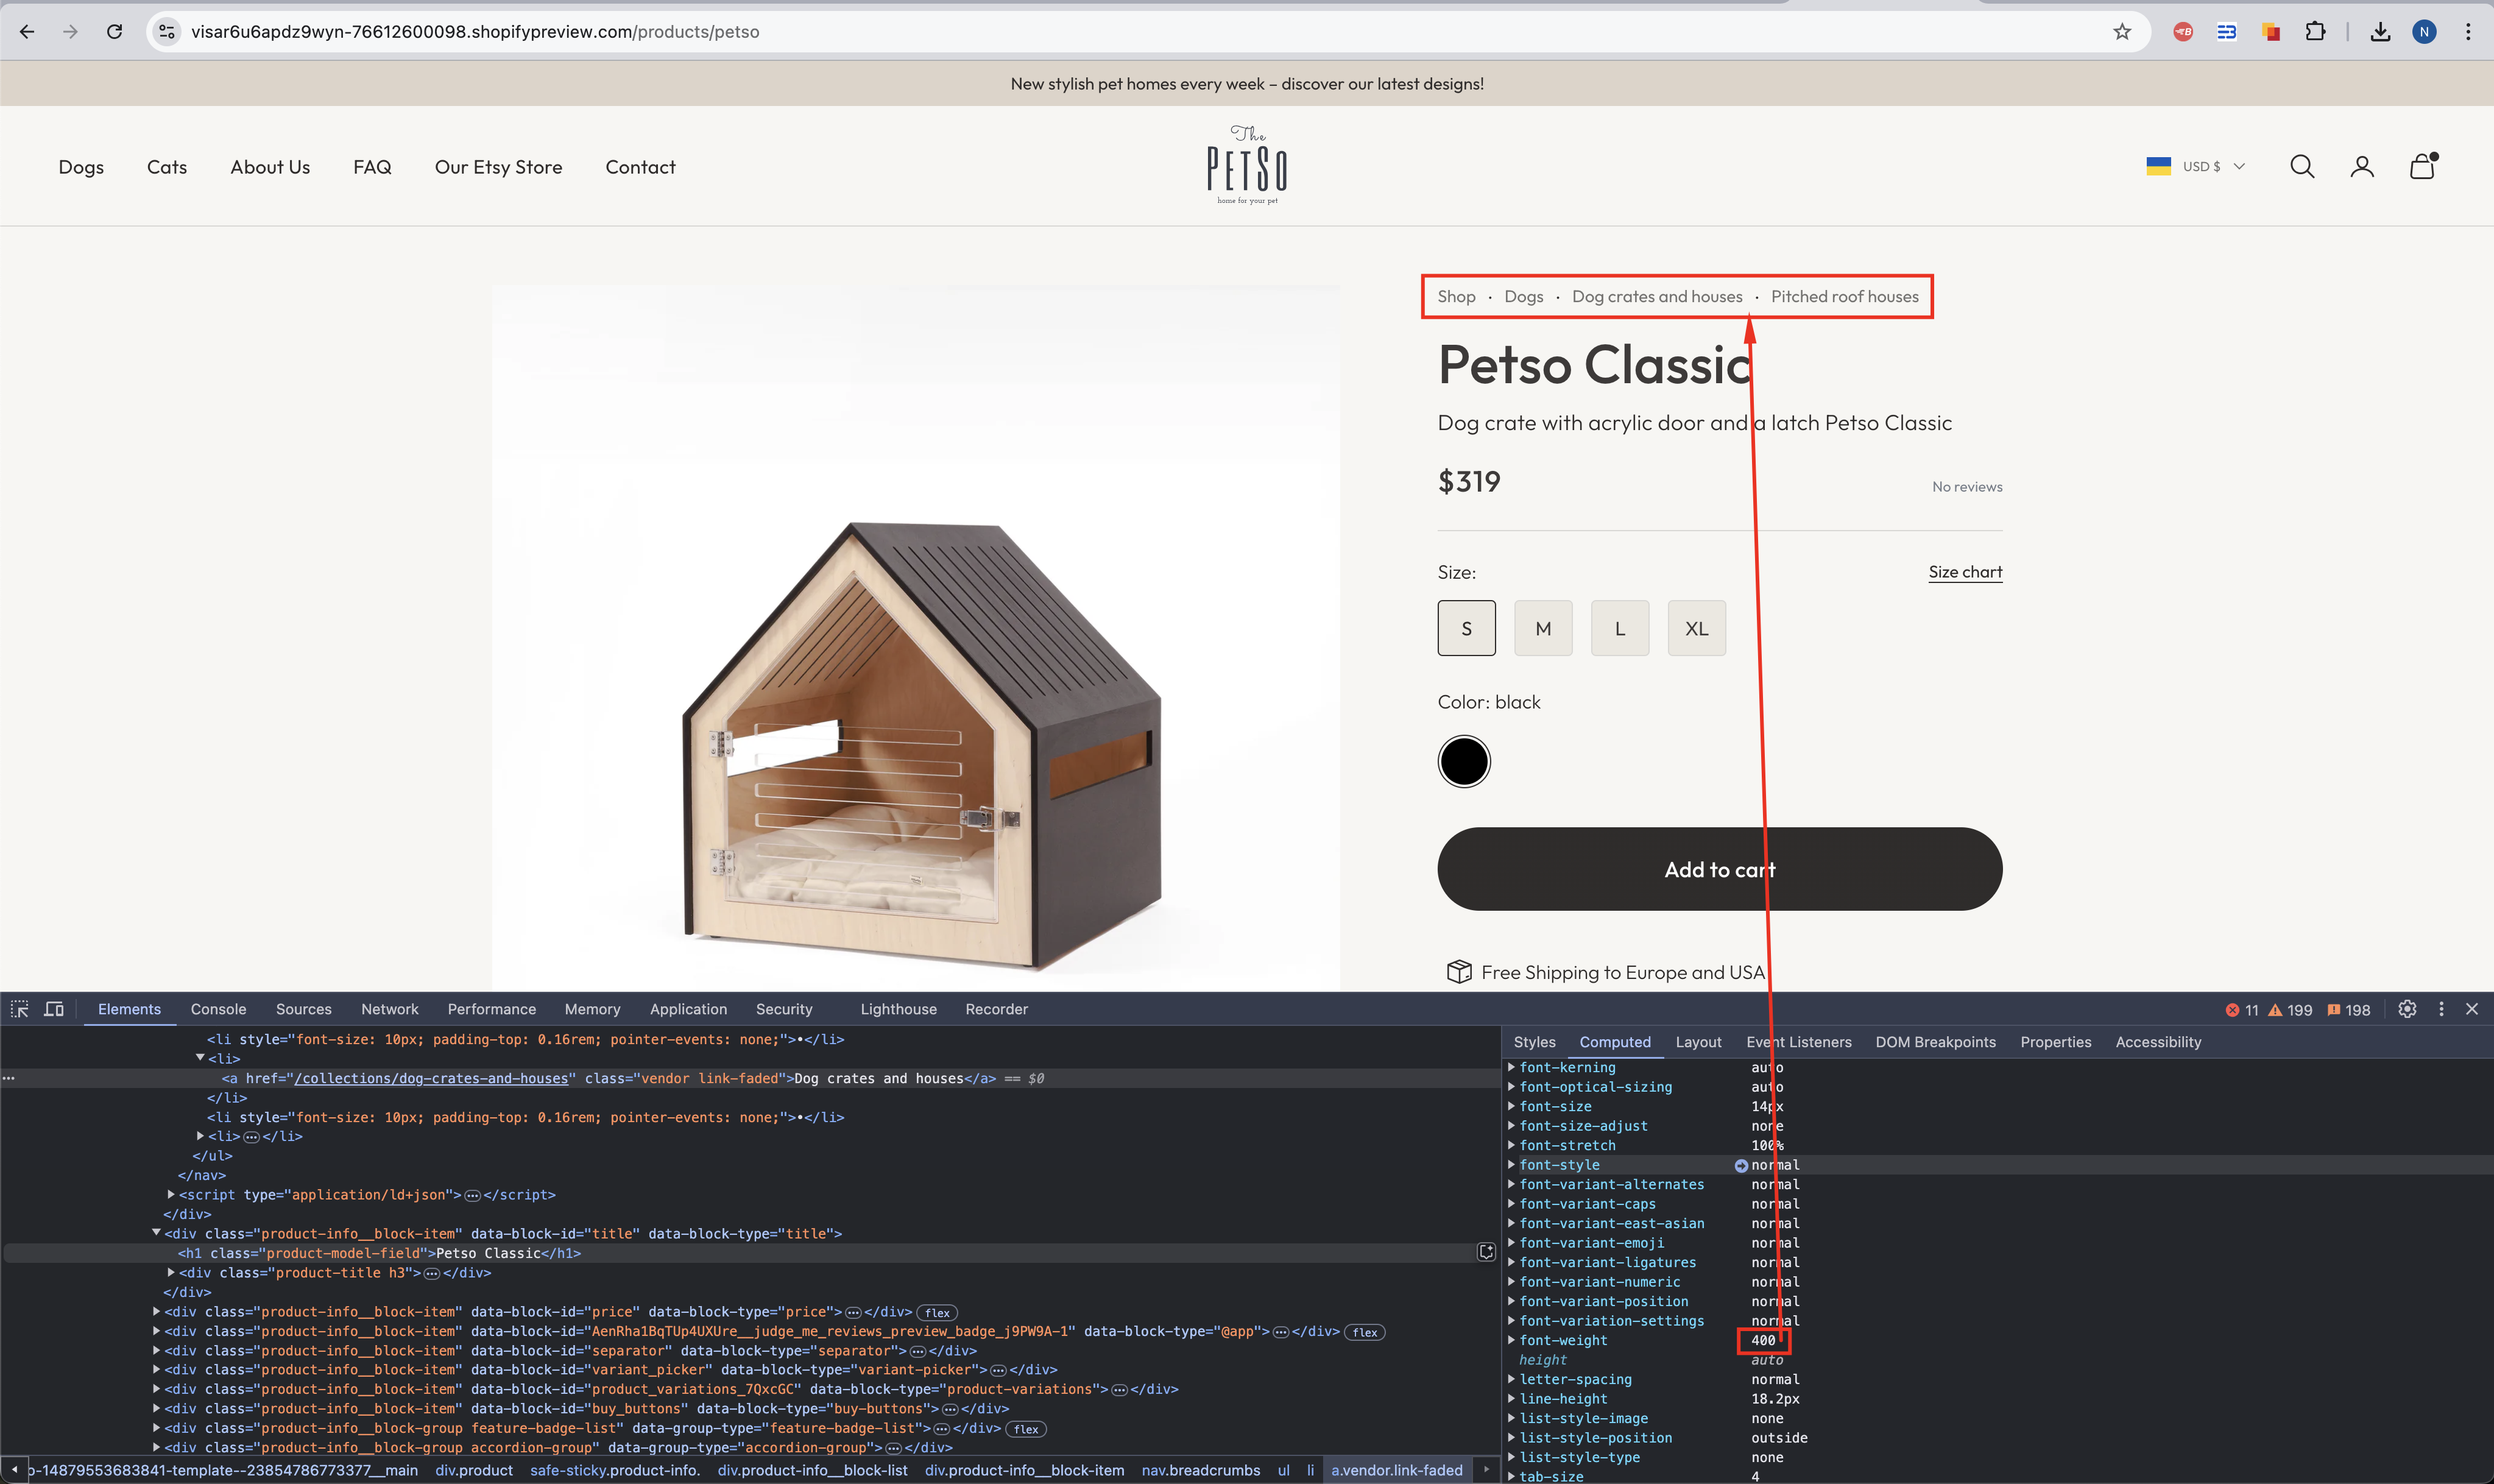The height and width of the screenshot is (1484, 2494).
Task: Open the Chrome downloads icon
Action: 2380,32
